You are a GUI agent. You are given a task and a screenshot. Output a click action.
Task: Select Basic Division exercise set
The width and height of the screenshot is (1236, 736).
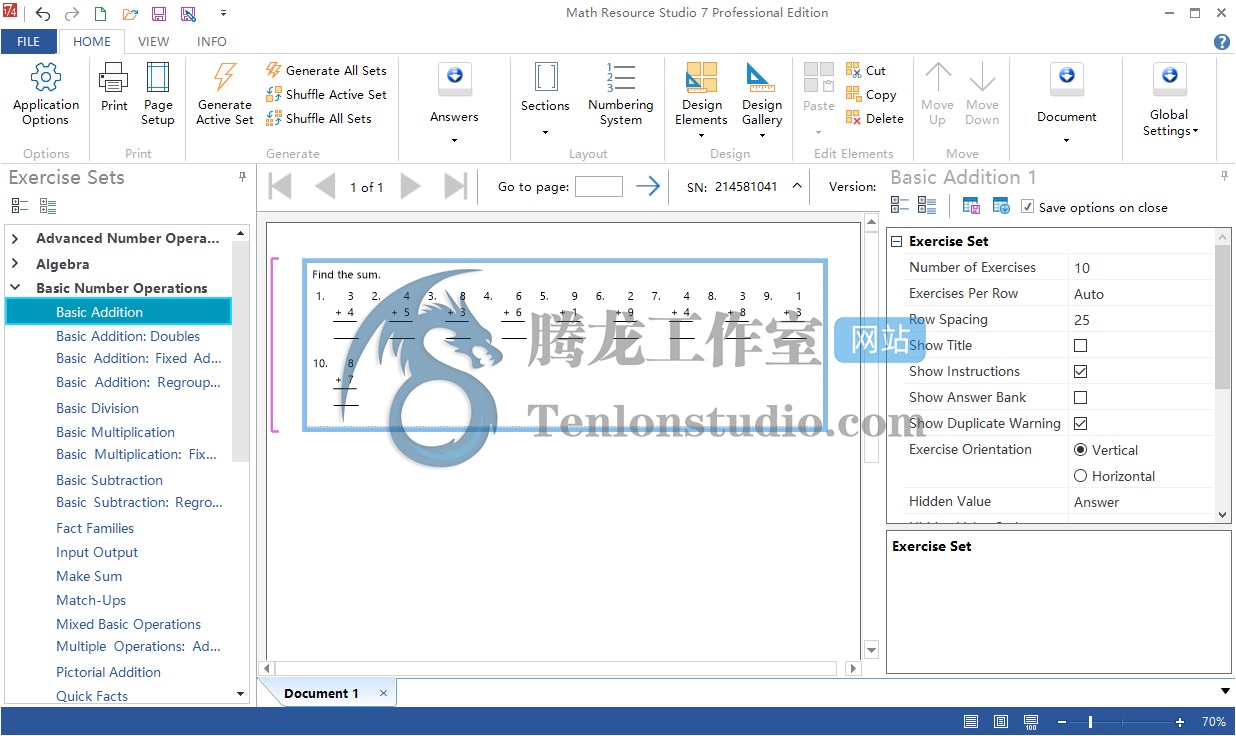[x=97, y=408]
